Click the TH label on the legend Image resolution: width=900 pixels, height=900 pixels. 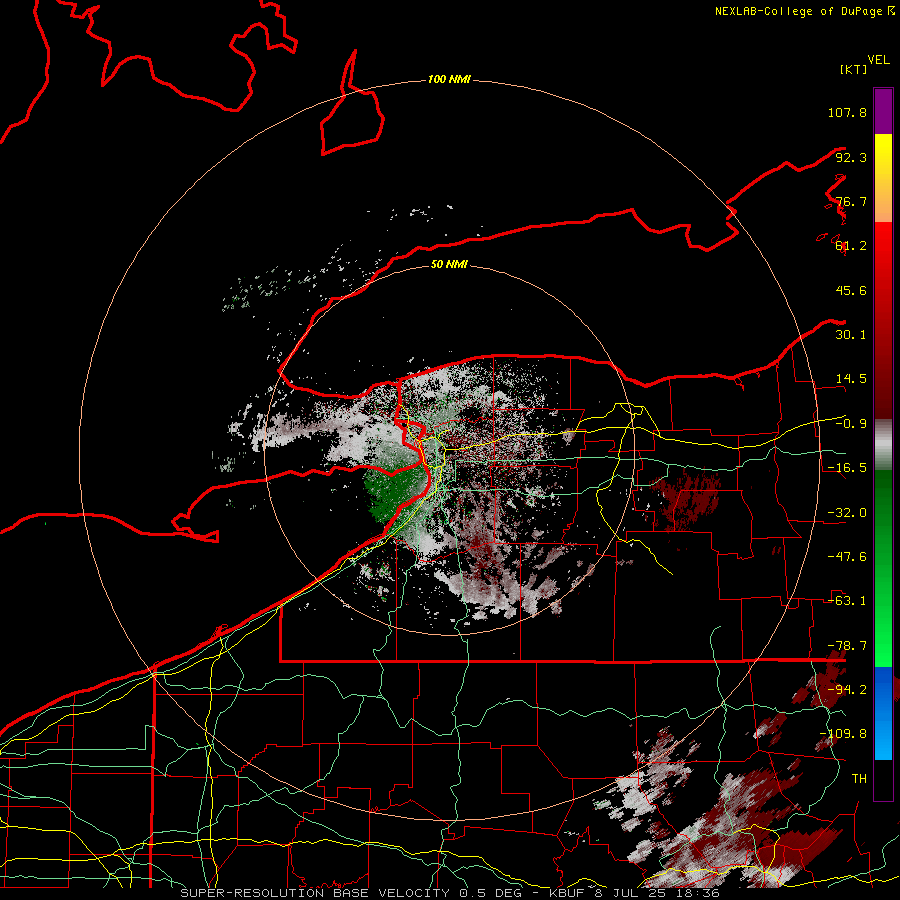click(859, 779)
